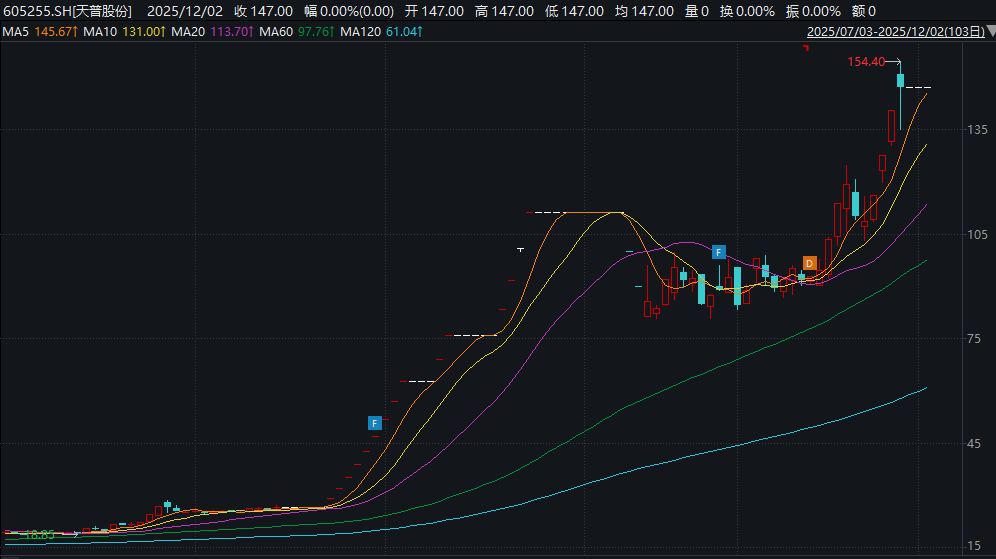Click the 2025/12/02 date in the header
996x559 pixels.
point(184,11)
